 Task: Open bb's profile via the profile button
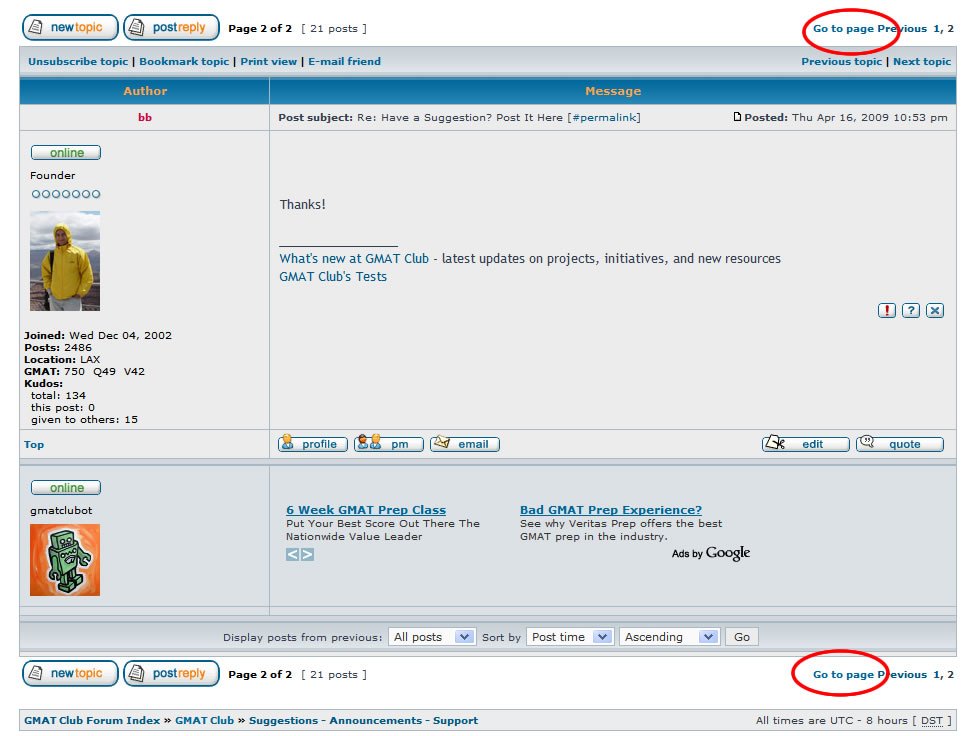[x=313, y=444]
